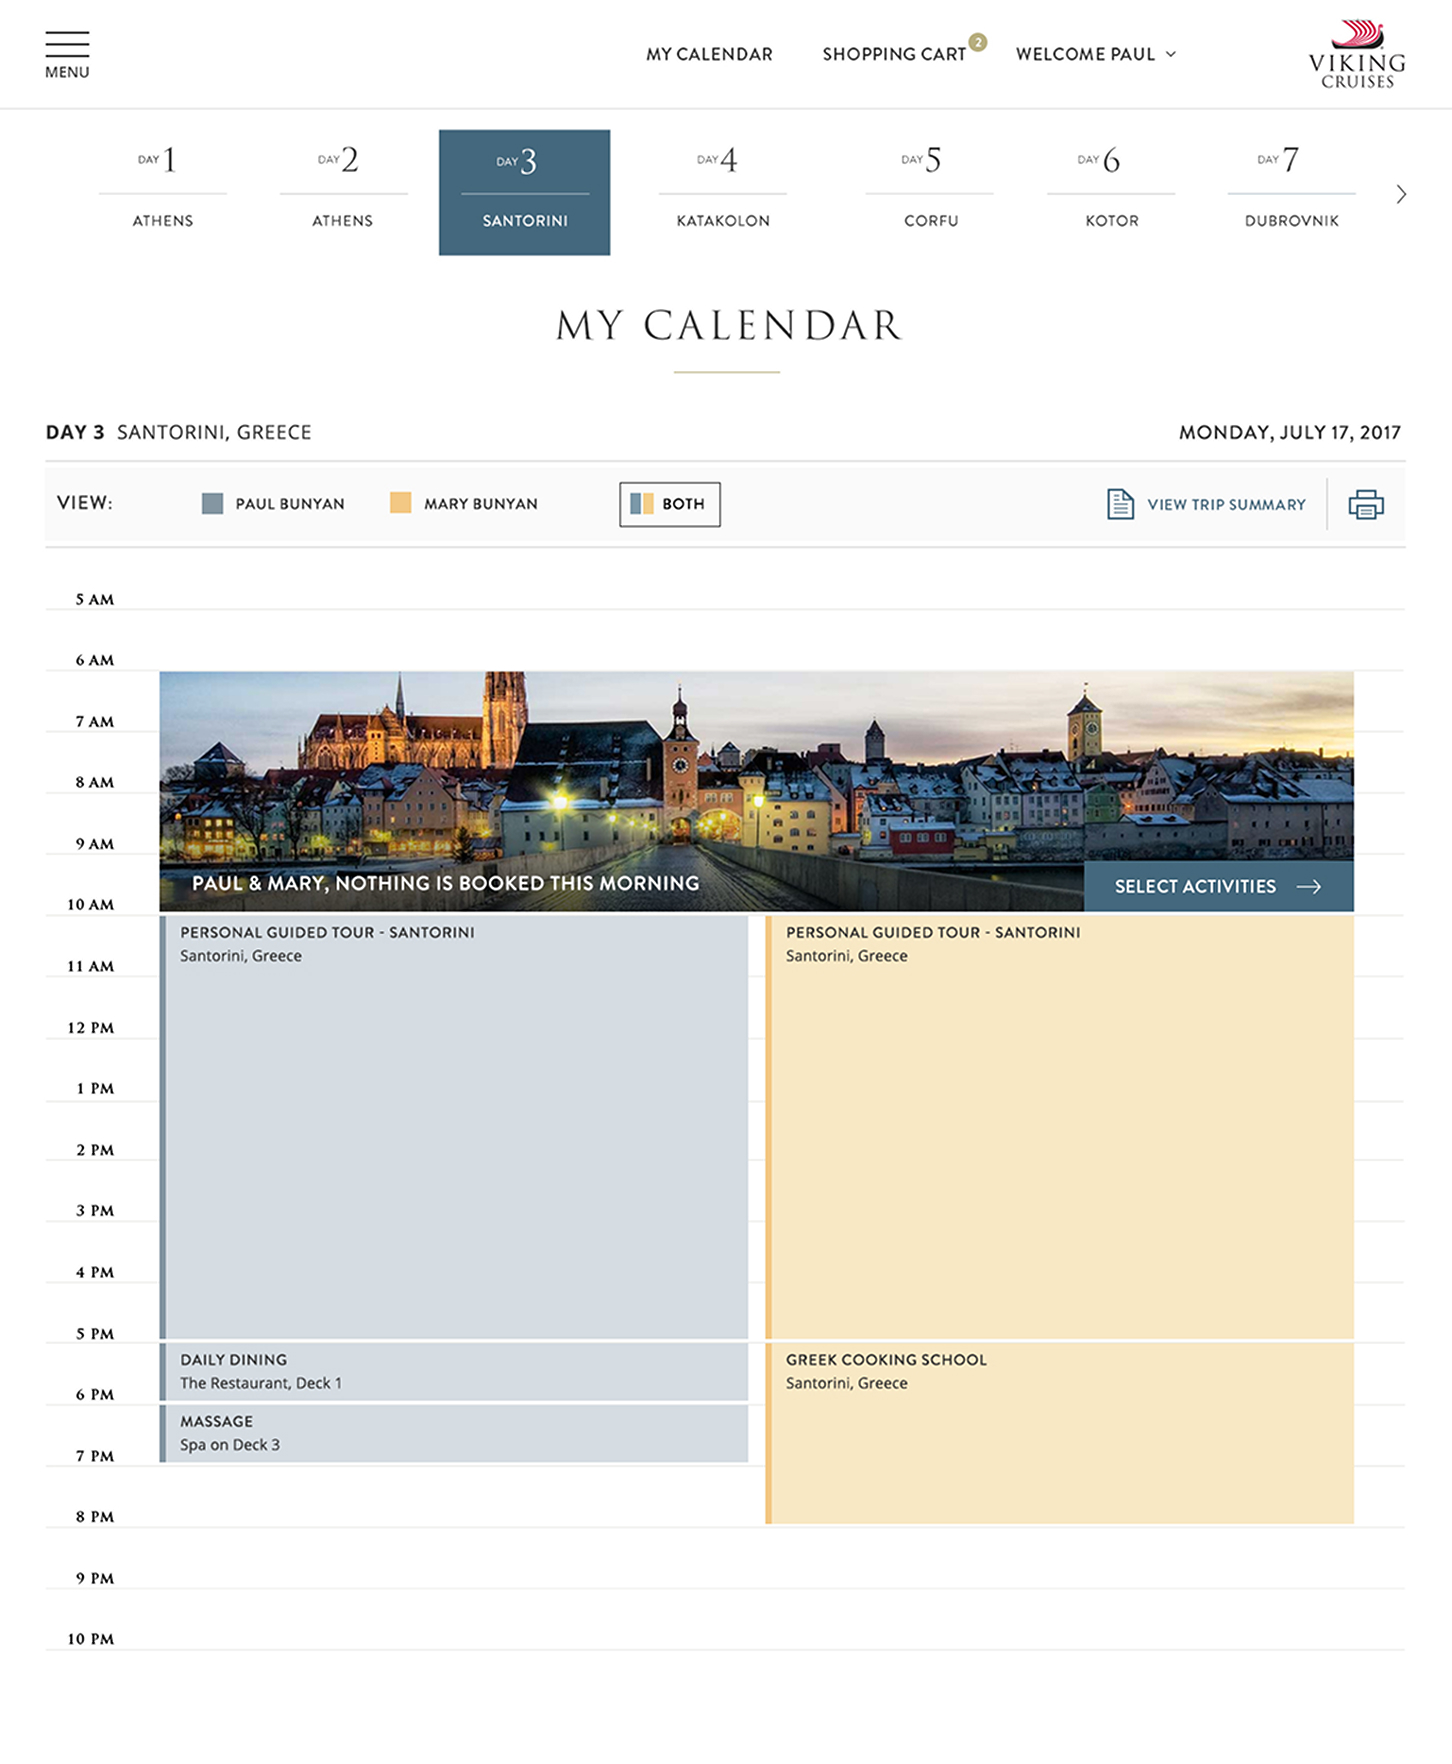Click the Select Activities button
This screenshot has height=1764, width=1452.
pyautogui.click(x=1217, y=887)
